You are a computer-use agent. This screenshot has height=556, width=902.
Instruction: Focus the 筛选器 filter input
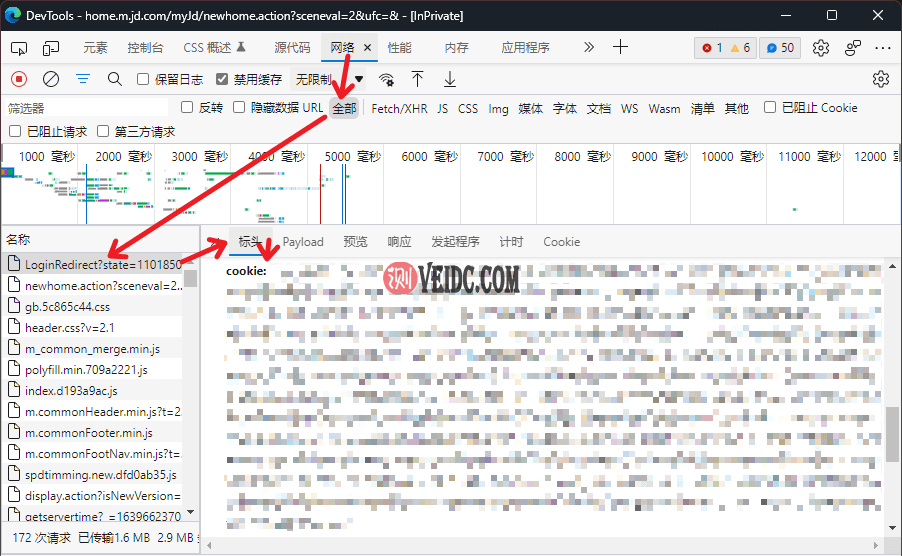[x=86, y=108]
